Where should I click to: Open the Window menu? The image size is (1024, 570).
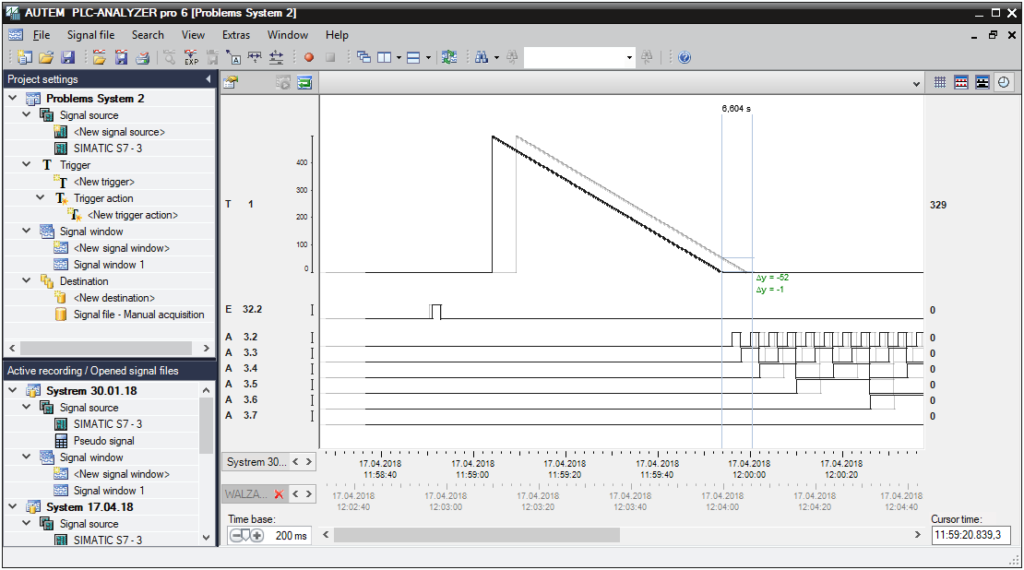tap(287, 35)
